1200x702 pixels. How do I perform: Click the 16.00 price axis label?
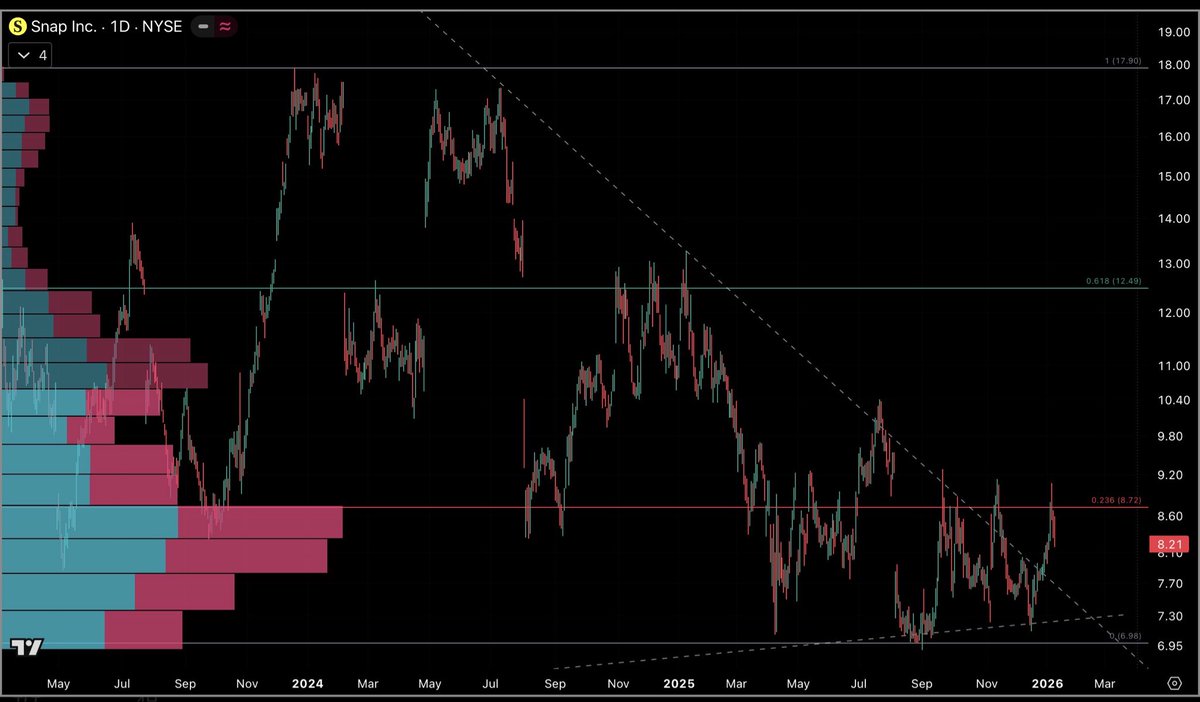(1172, 137)
